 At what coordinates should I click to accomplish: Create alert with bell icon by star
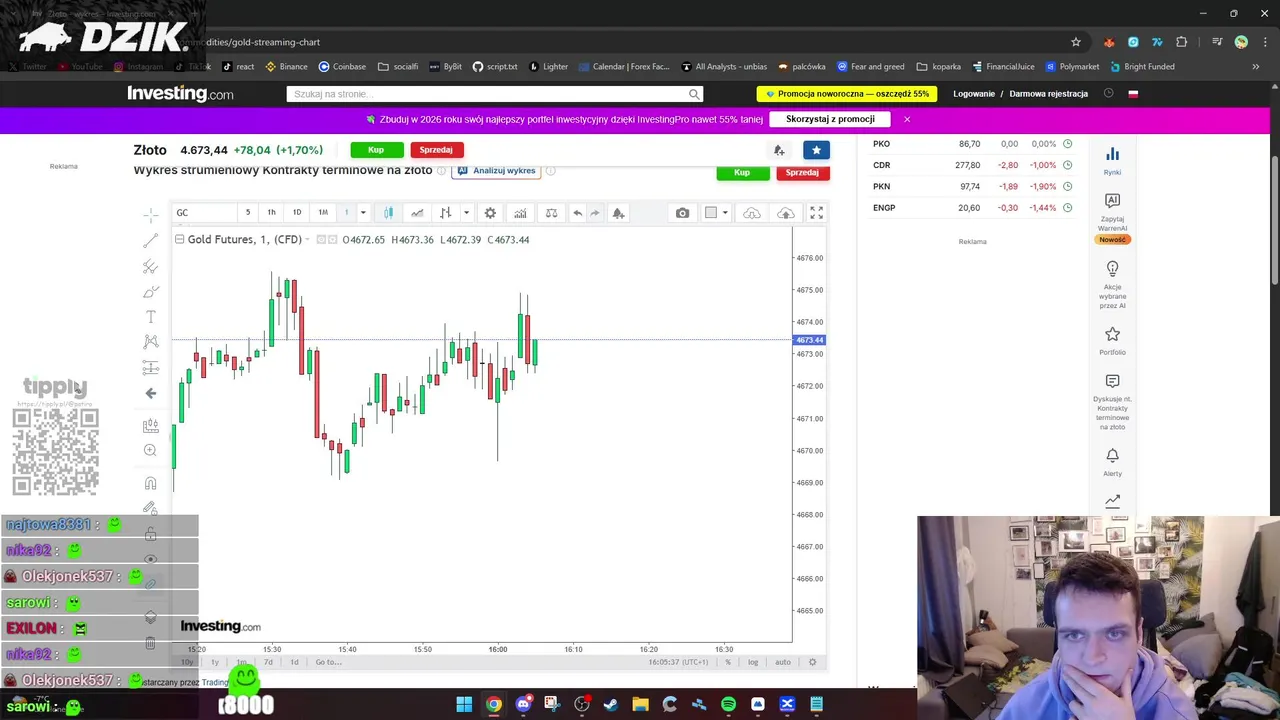pos(779,150)
